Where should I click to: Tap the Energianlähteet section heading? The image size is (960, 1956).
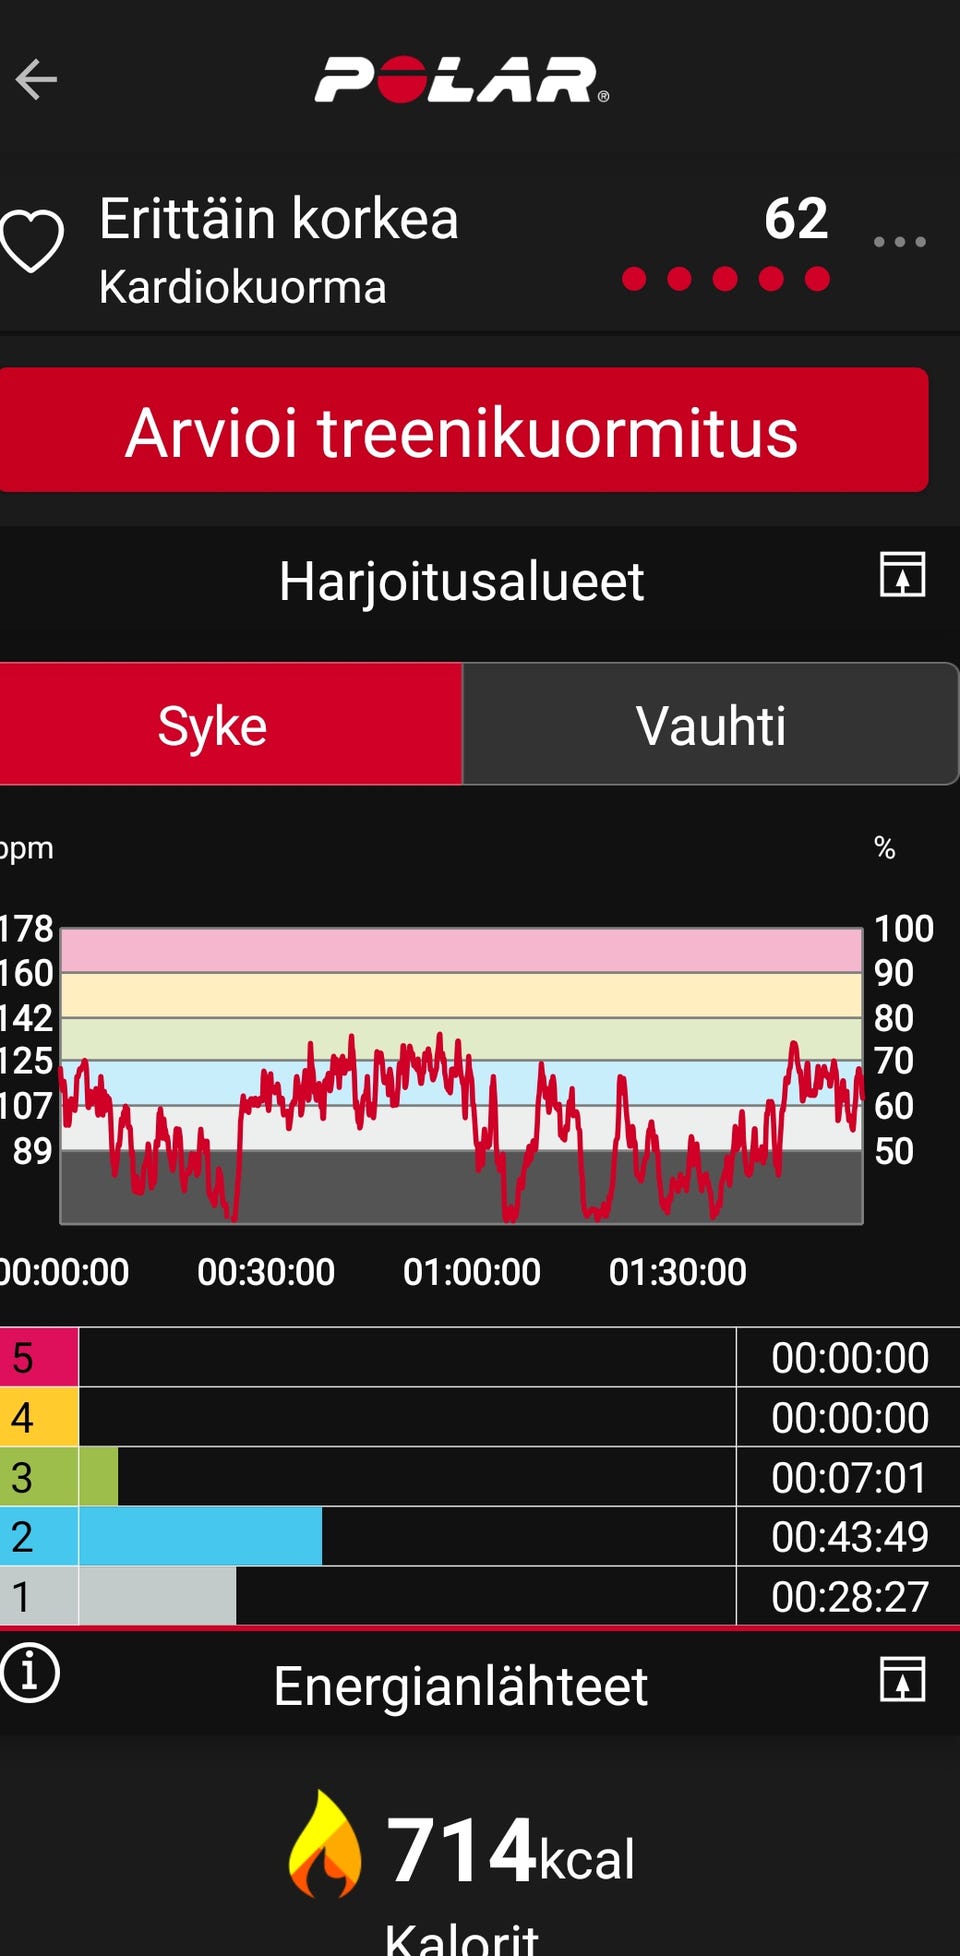[x=461, y=1686]
